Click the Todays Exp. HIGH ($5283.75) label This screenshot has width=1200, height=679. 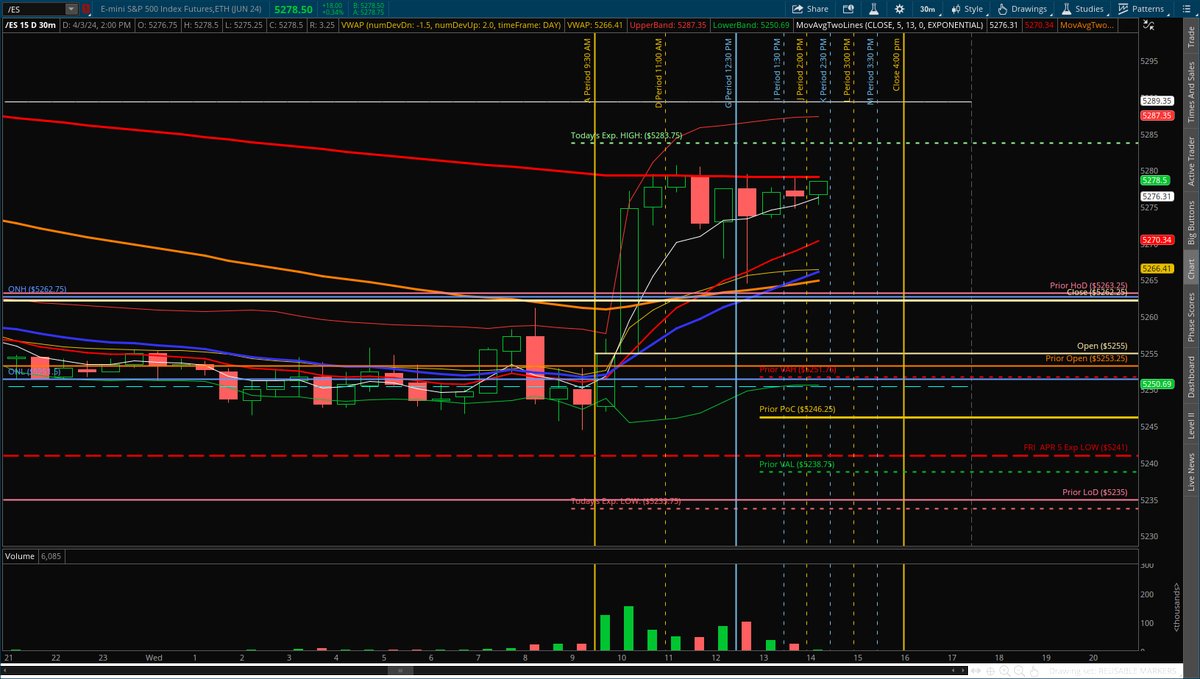click(x=627, y=136)
